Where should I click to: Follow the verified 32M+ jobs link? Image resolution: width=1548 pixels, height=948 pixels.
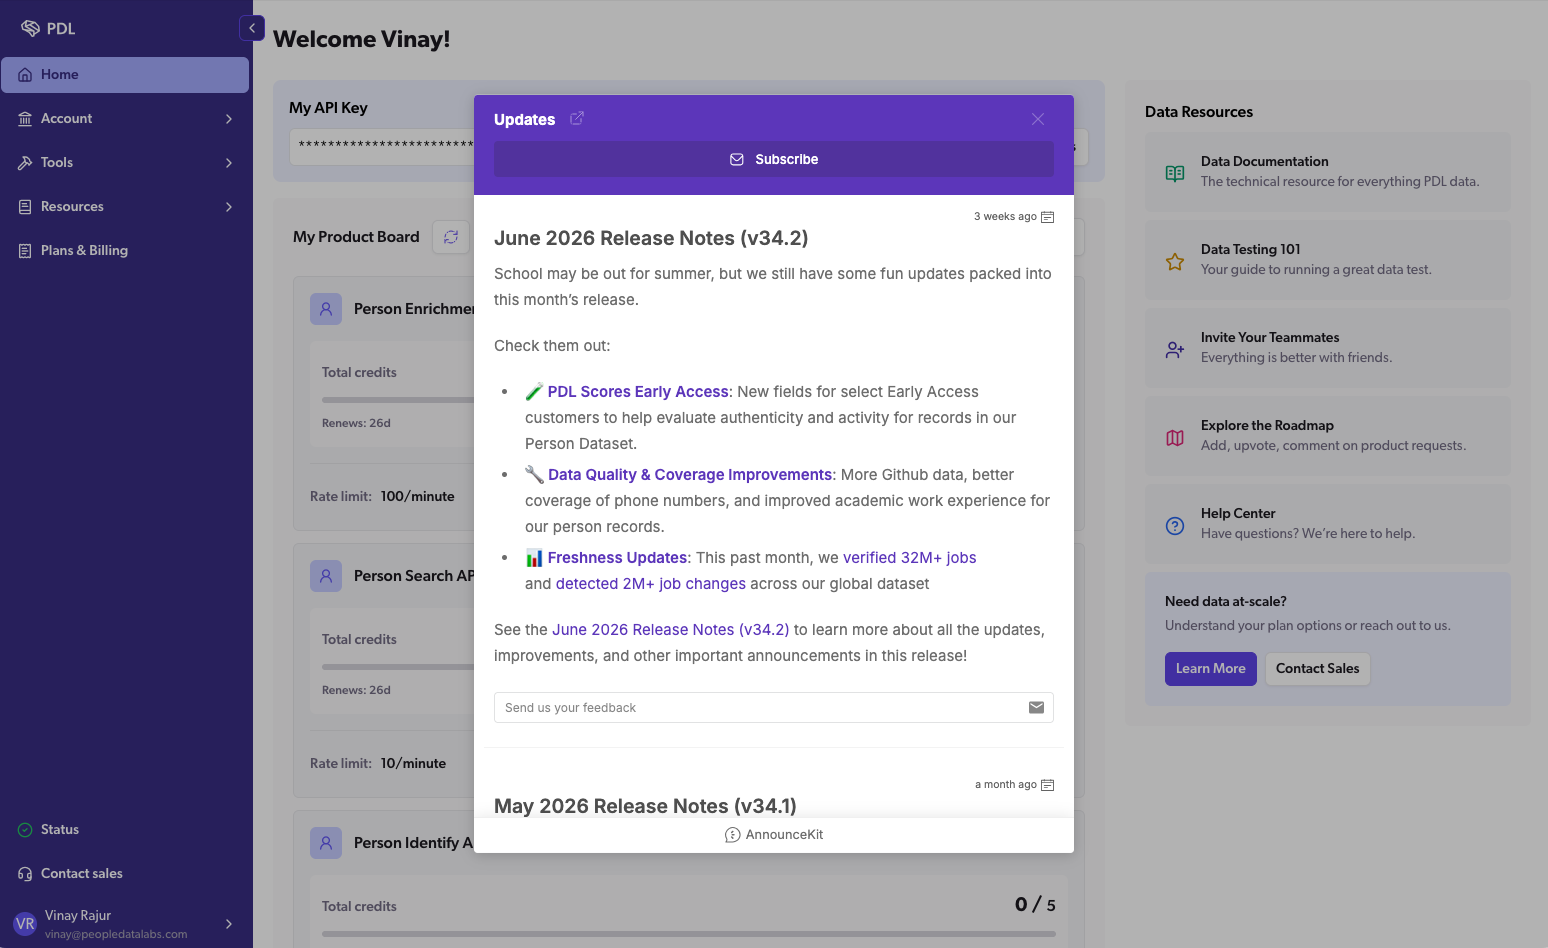pos(909,558)
